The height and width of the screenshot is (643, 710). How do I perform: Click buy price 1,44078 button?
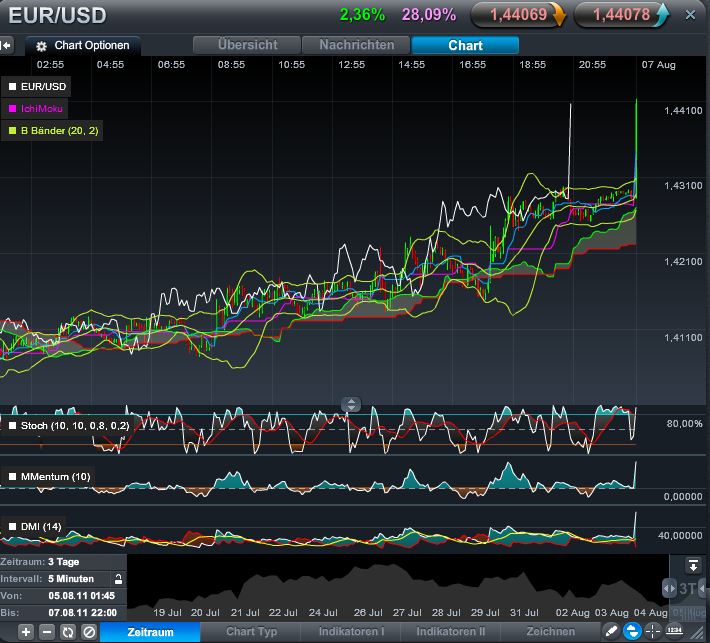pos(621,15)
